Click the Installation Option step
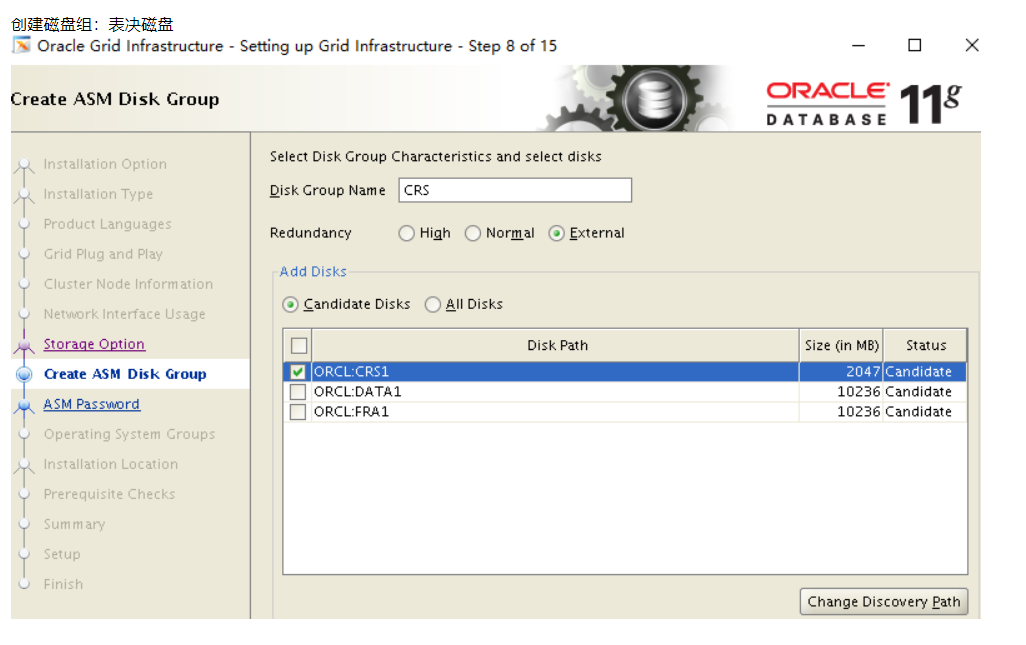1026x645 pixels. coord(105,164)
